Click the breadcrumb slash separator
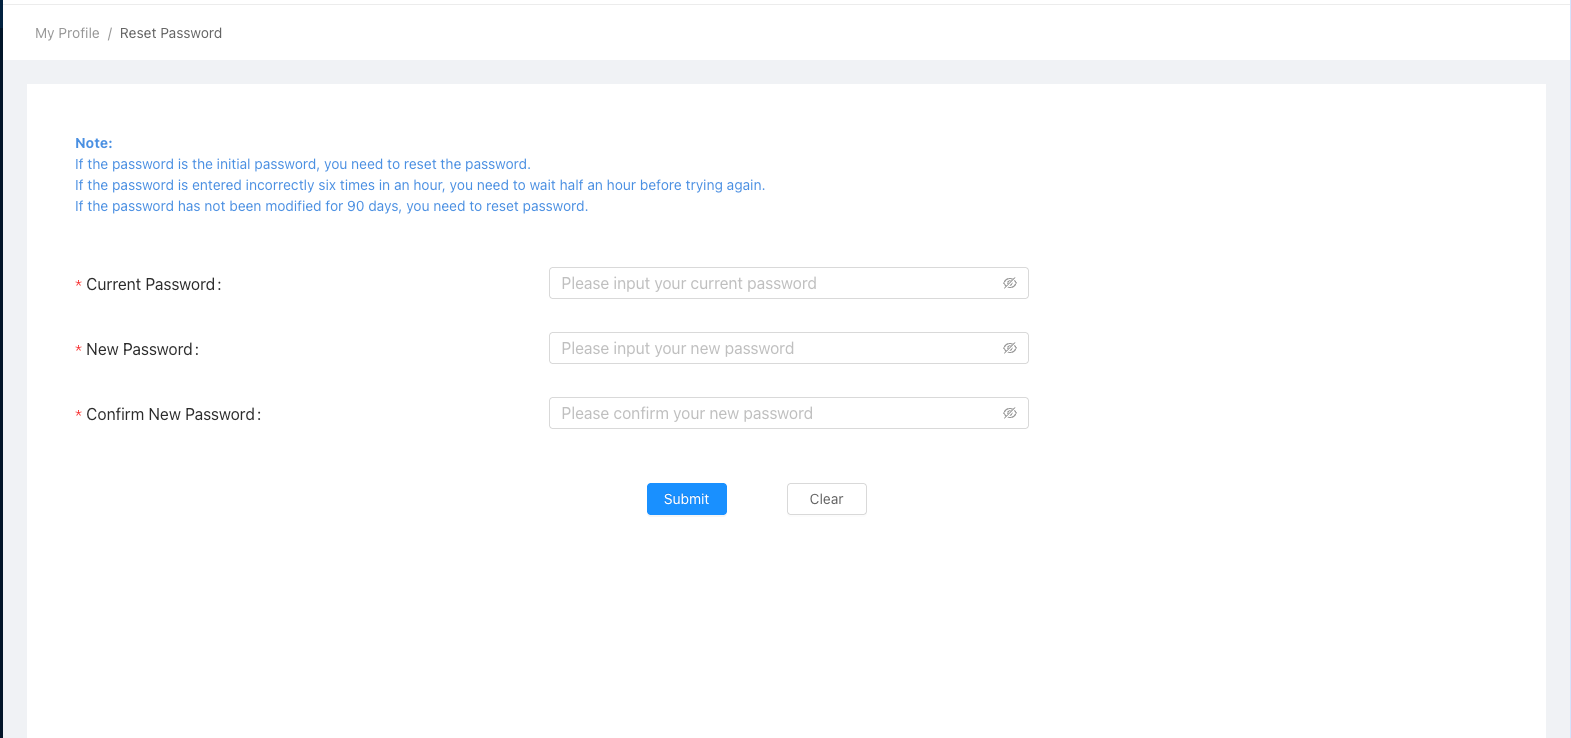The height and width of the screenshot is (738, 1571). 110,33
